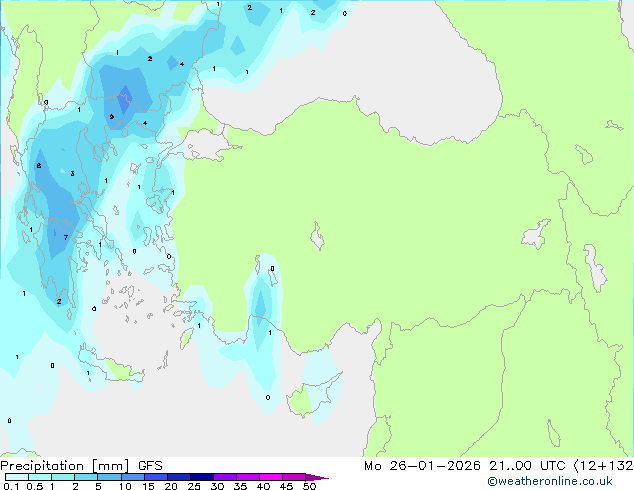Open the weatheronline.co.uk copyright link
Image resolution: width=634 pixels, height=490 pixels.
549,481
